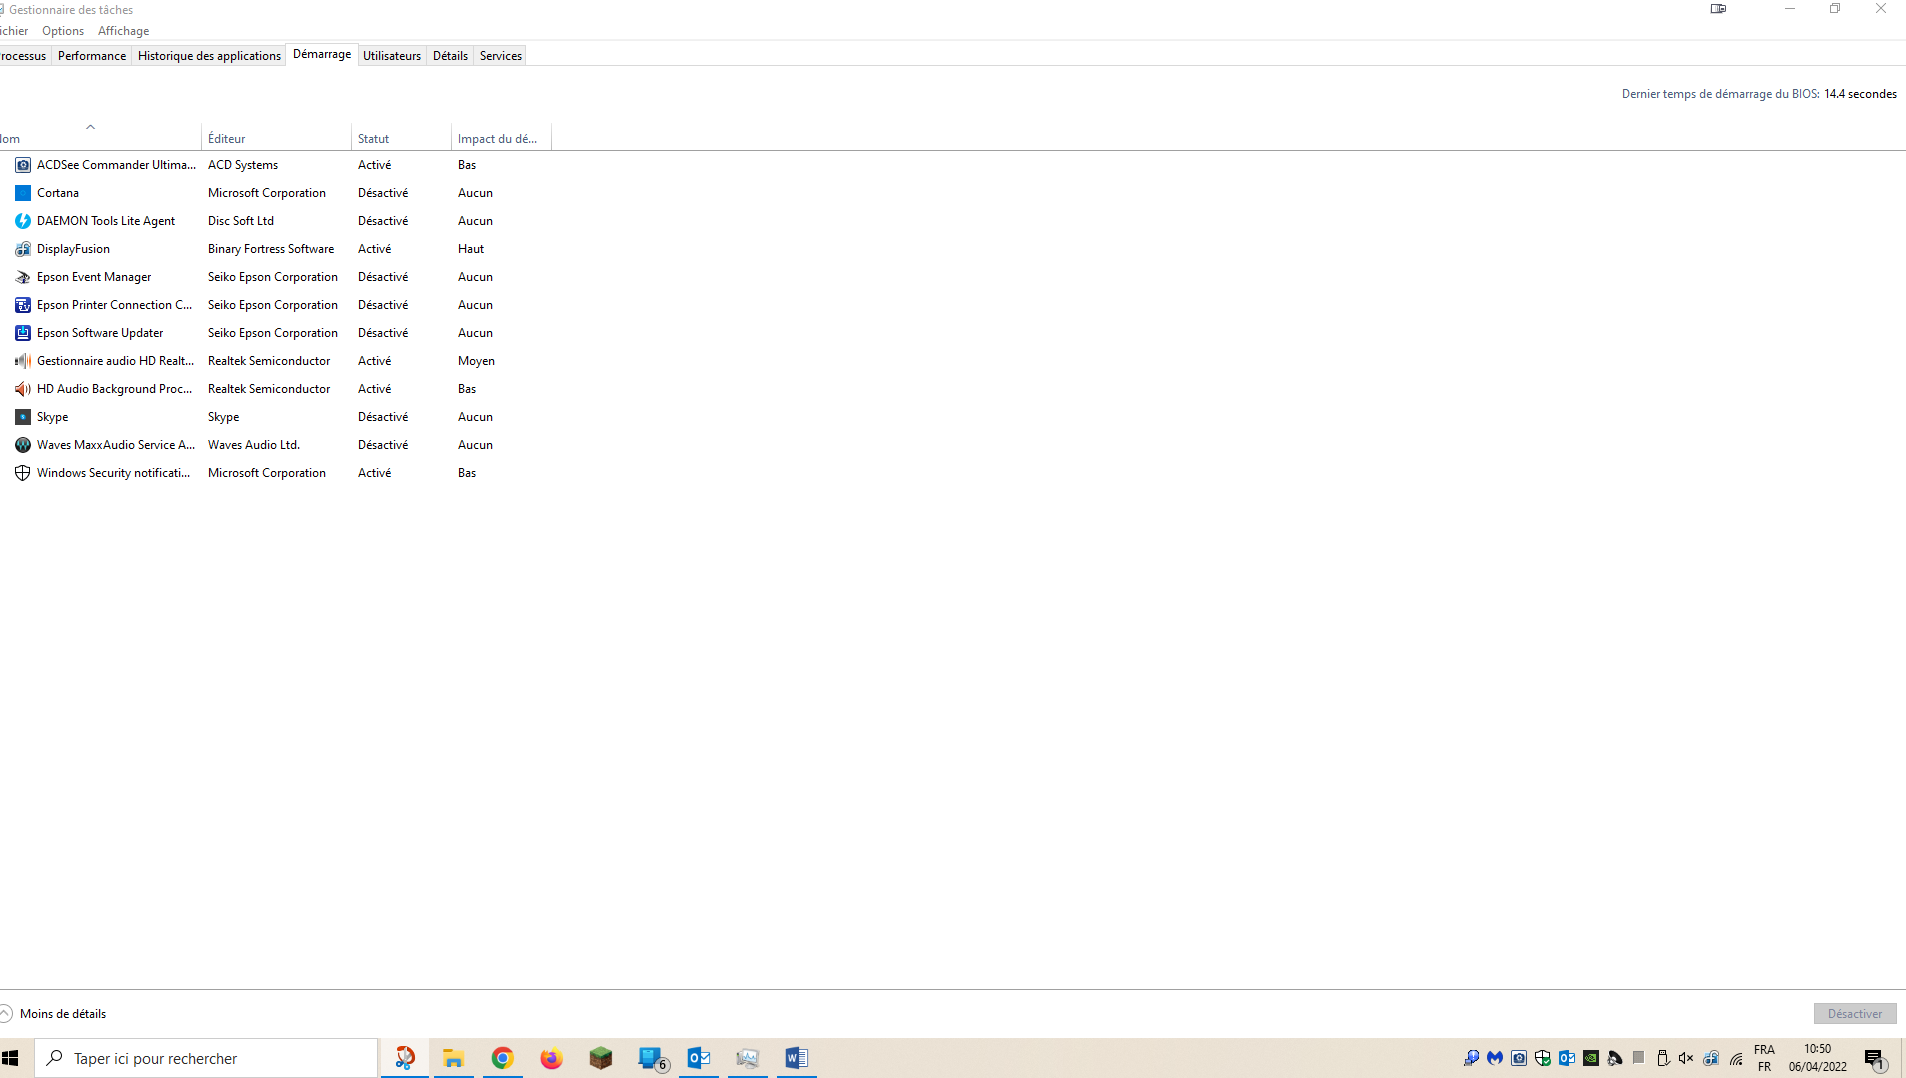
Task: Open File Explorer from the taskbar
Action: [454, 1058]
